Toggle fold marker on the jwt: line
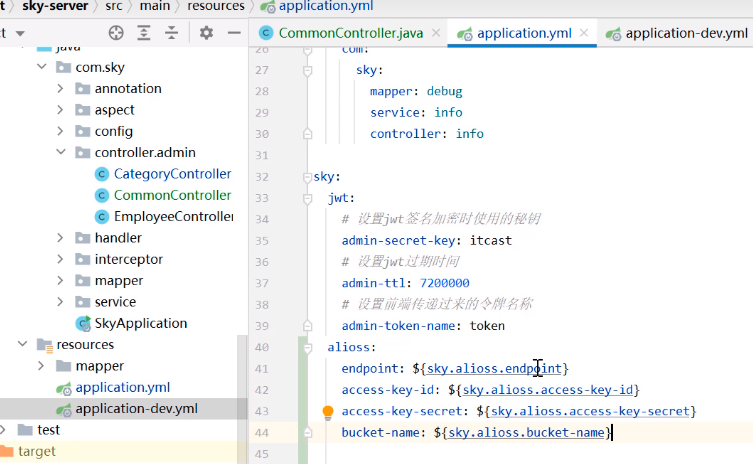Image resolution: width=753 pixels, height=464 pixels. click(307, 198)
